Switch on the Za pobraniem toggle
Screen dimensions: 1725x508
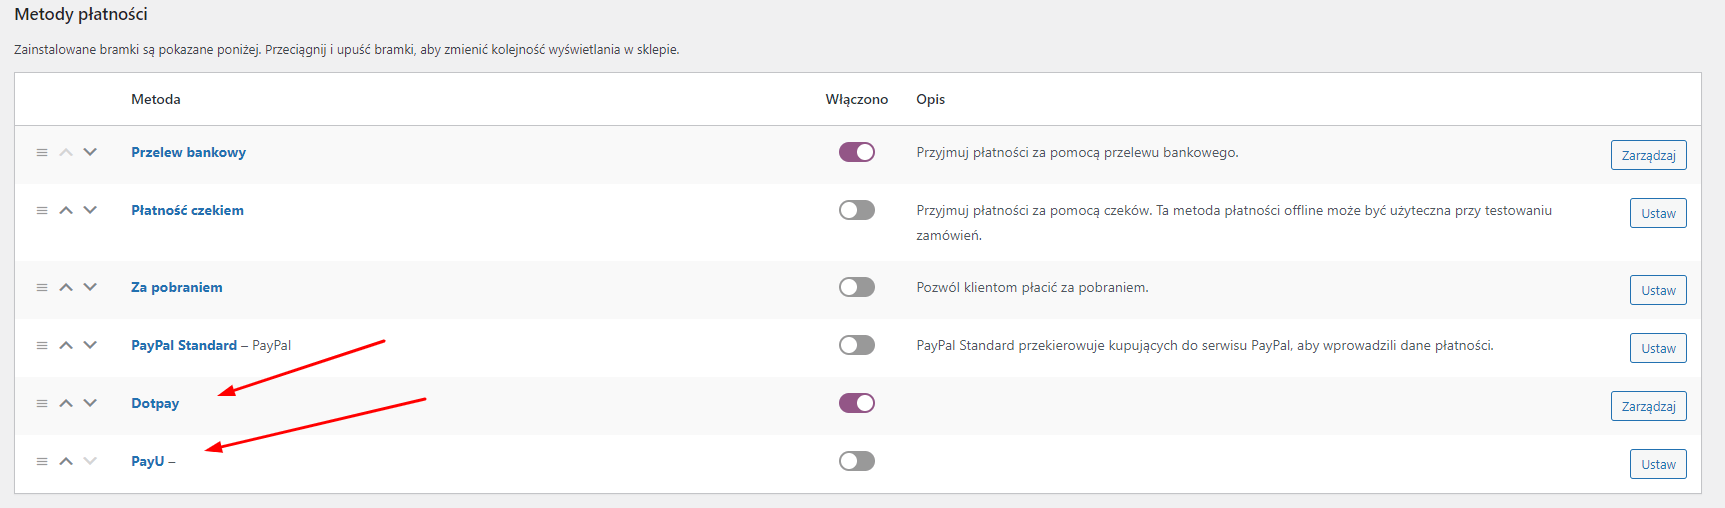point(857,287)
